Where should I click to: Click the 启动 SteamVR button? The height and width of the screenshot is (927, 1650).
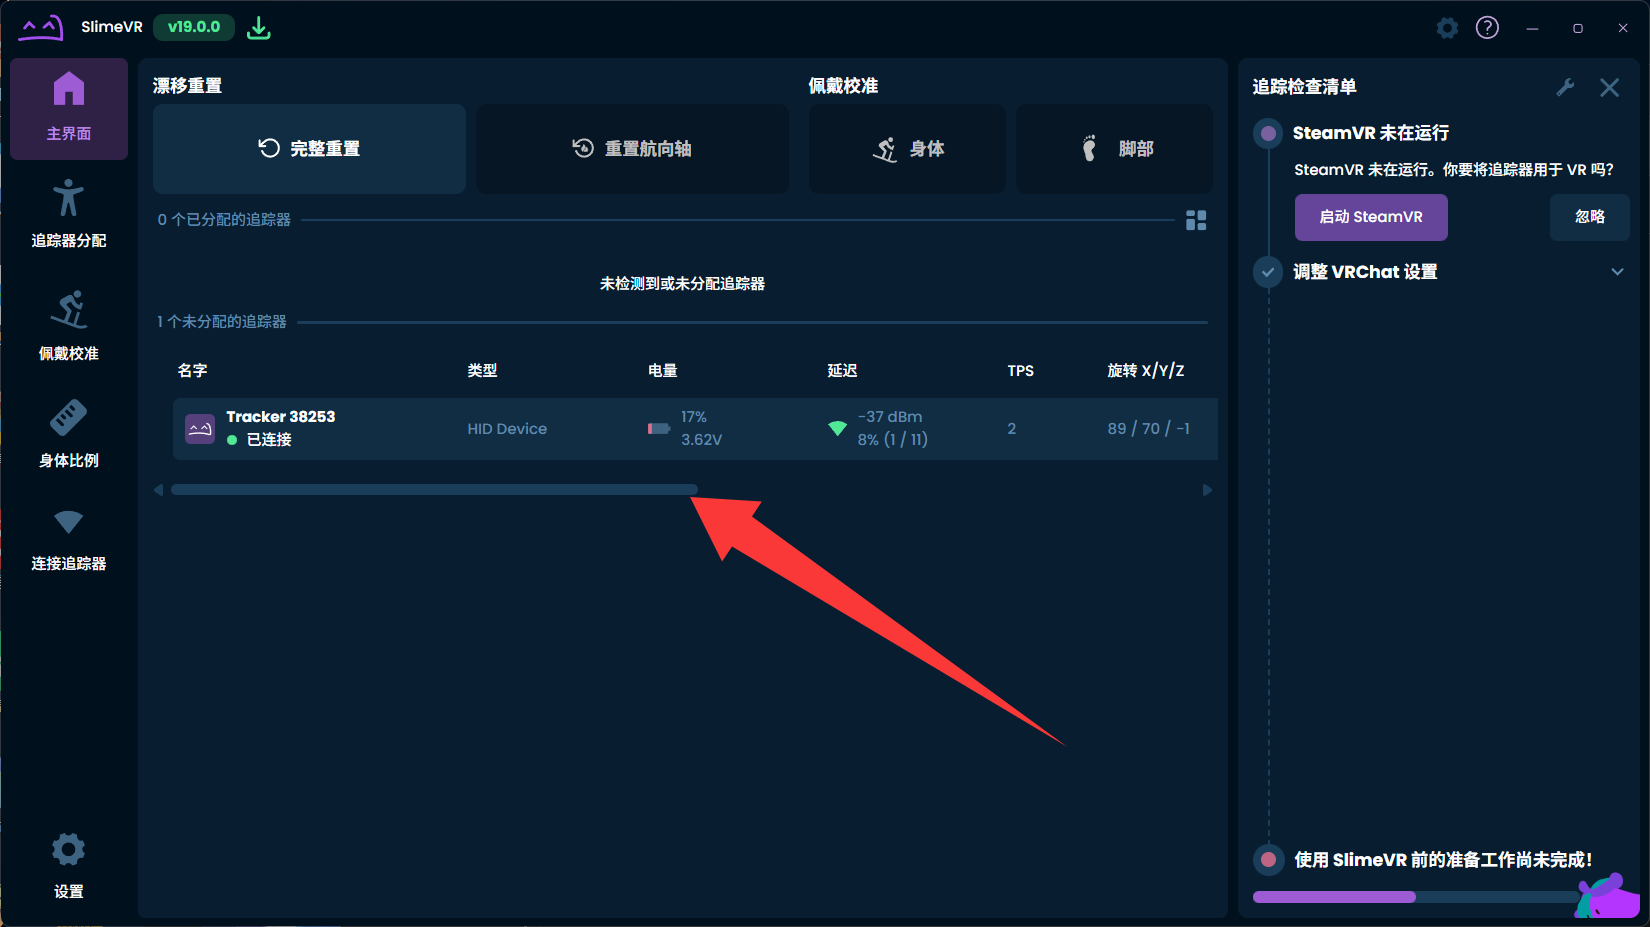click(1371, 218)
